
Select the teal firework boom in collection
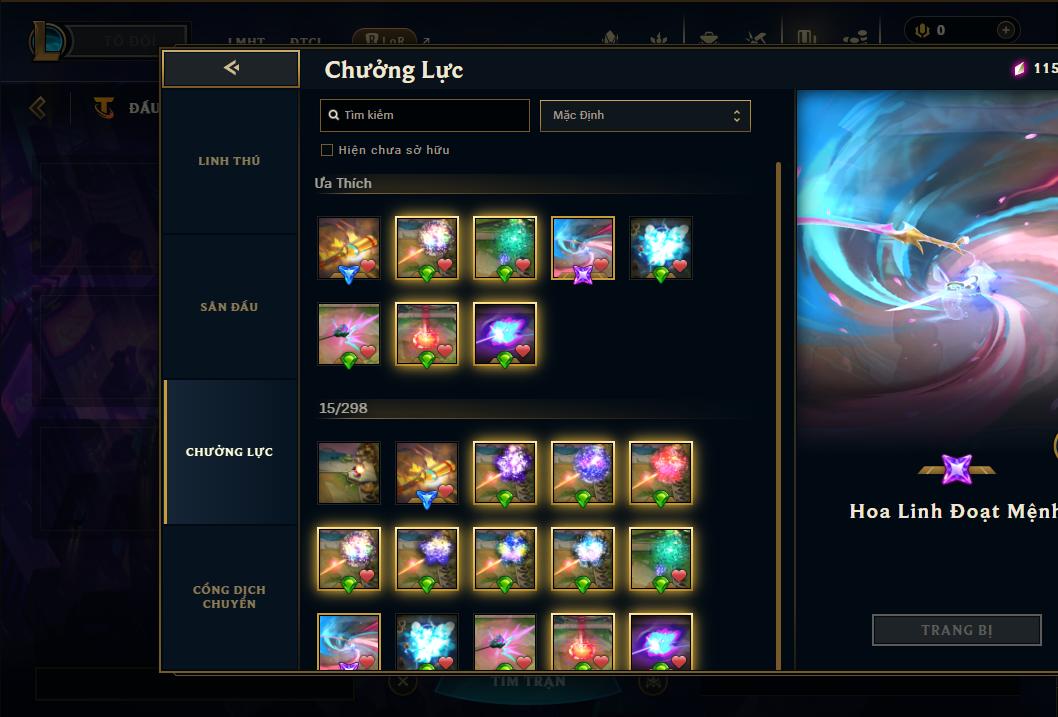(x=661, y=559)
